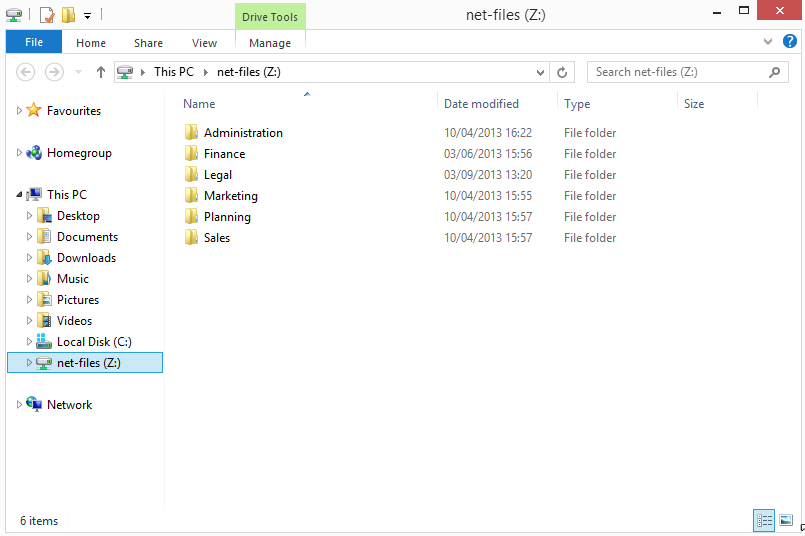Switch to Large icons view in status bar
Image resolution: width=805 pixels, height=536 pixels.
pyautogui.click(x=786, y=521)
